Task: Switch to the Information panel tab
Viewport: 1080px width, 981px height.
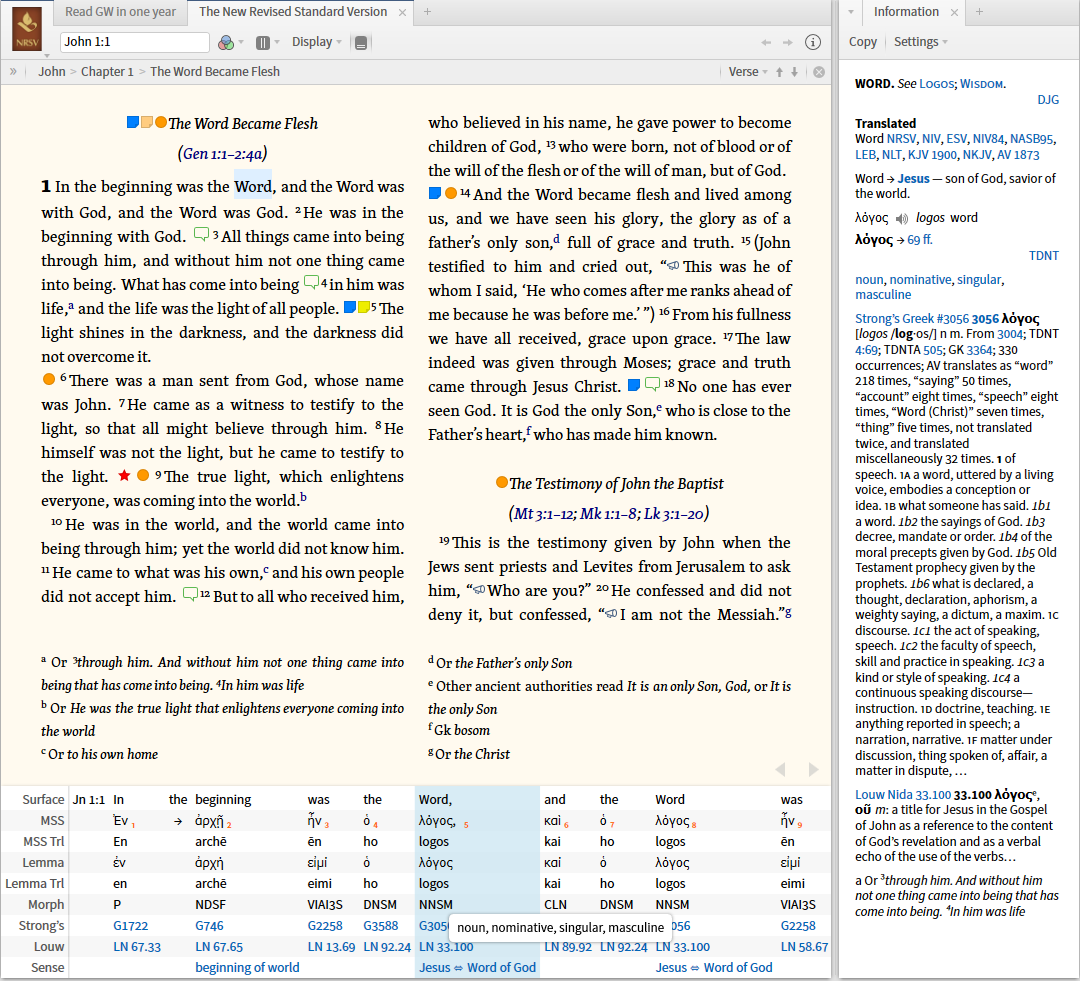Action: coord(906,12)
